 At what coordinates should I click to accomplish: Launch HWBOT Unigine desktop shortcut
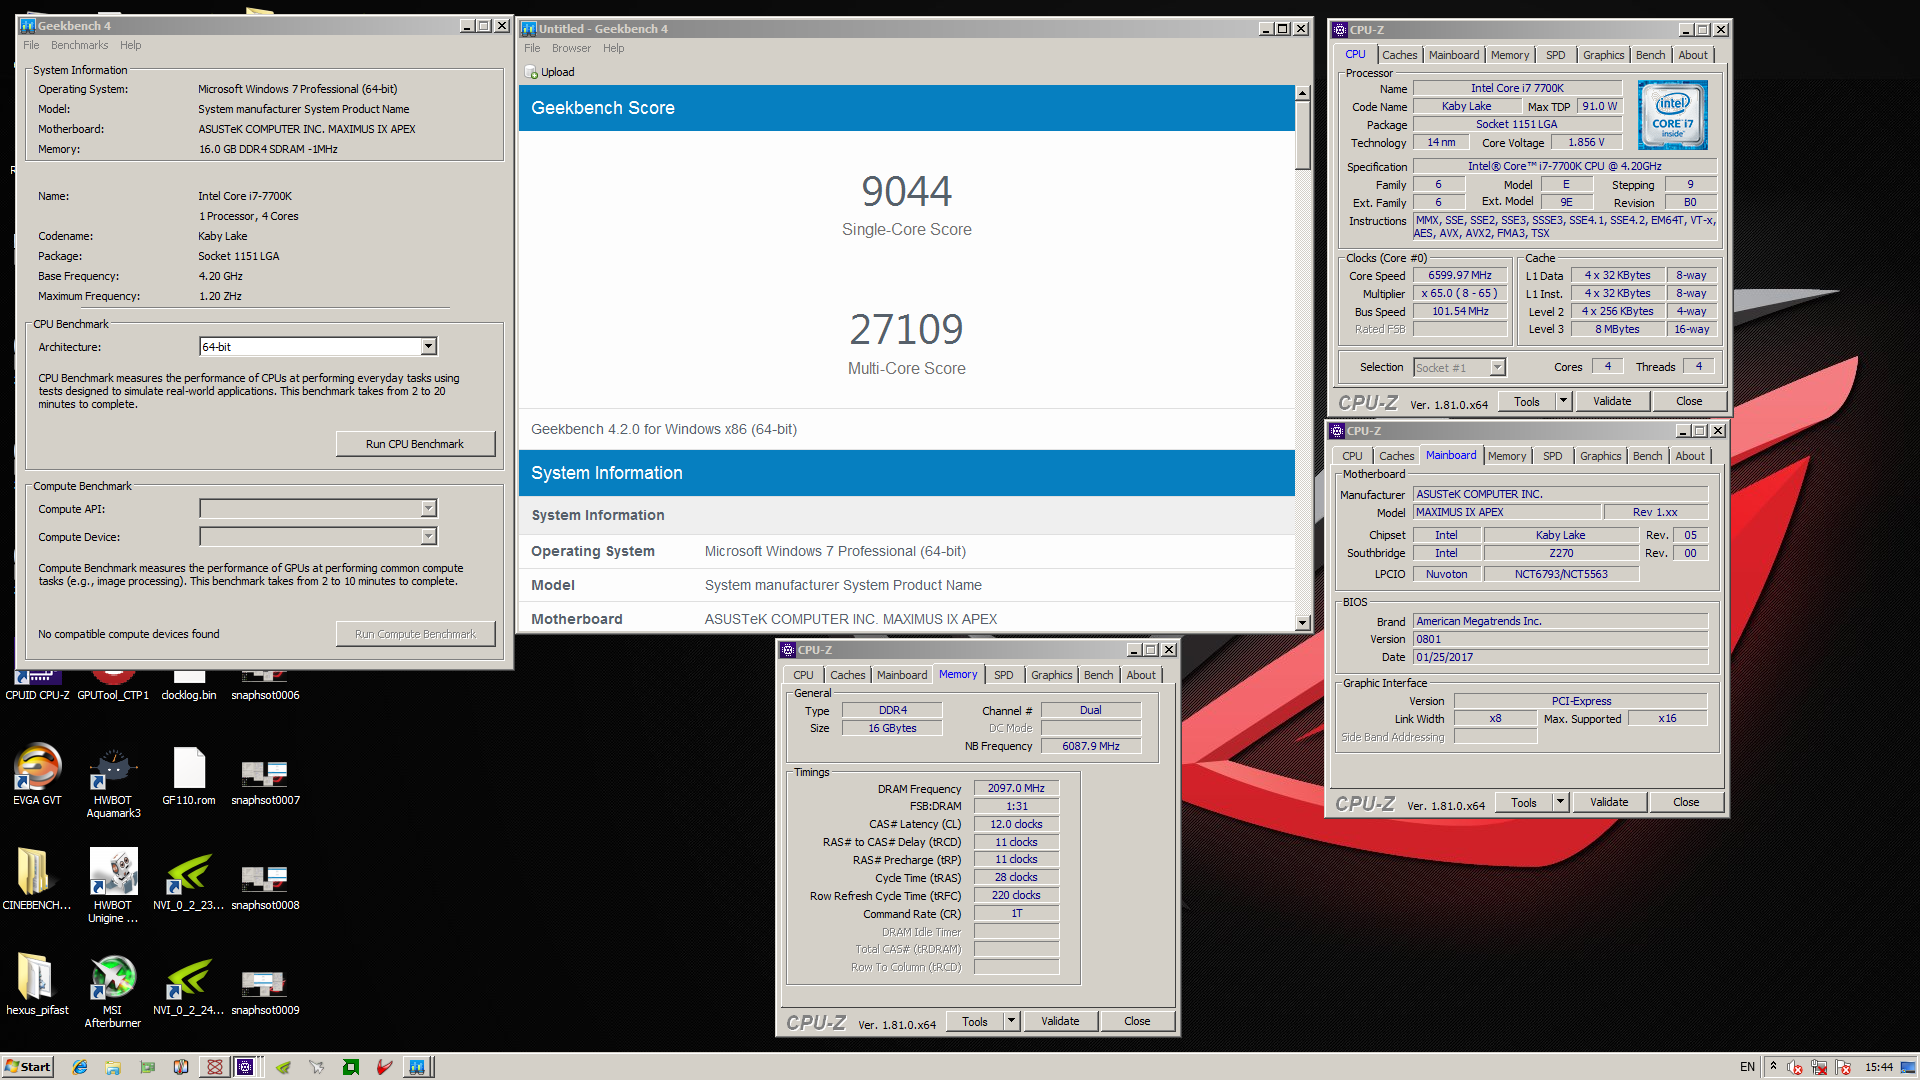point(113,886)
